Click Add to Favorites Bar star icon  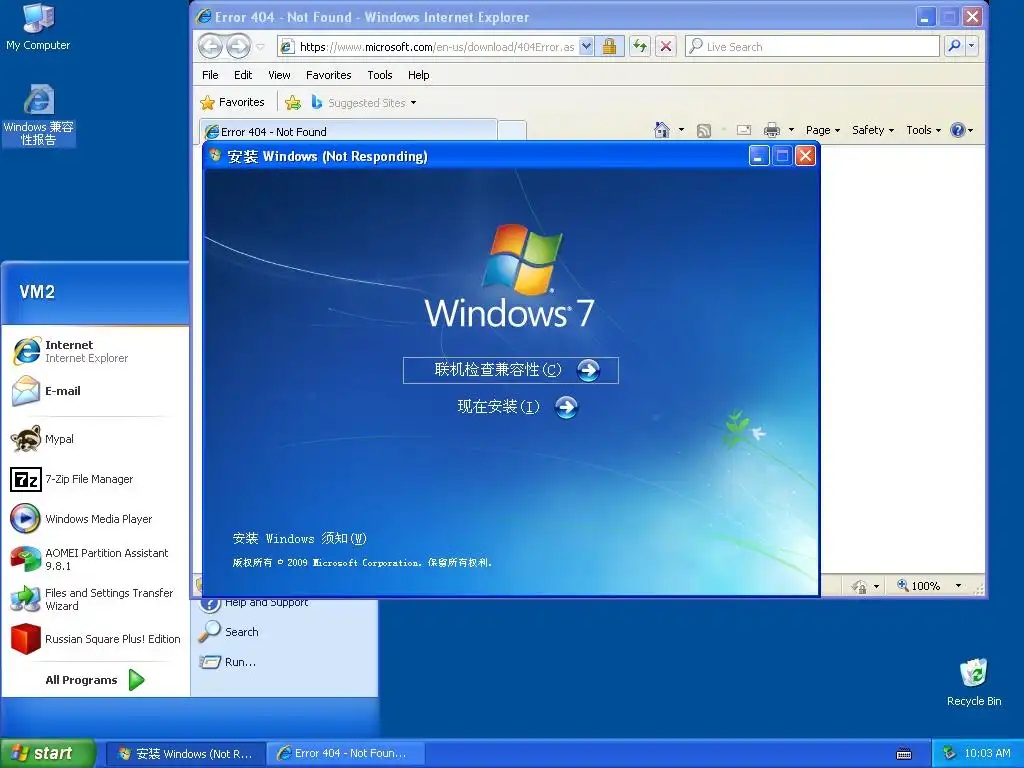(x=293, y=103)
